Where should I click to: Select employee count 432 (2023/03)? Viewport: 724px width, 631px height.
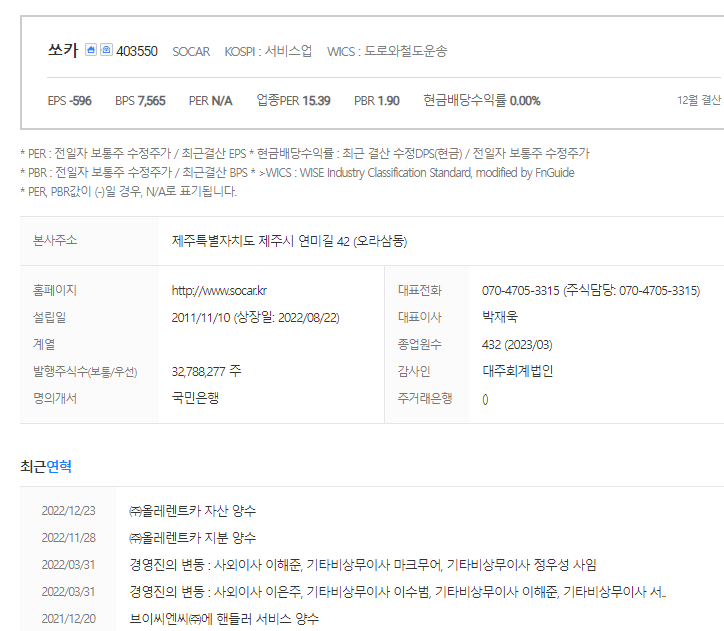517,345
